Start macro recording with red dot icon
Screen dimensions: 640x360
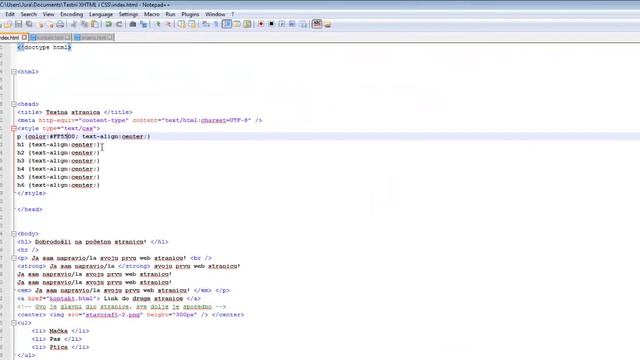(x=261, y=24)
